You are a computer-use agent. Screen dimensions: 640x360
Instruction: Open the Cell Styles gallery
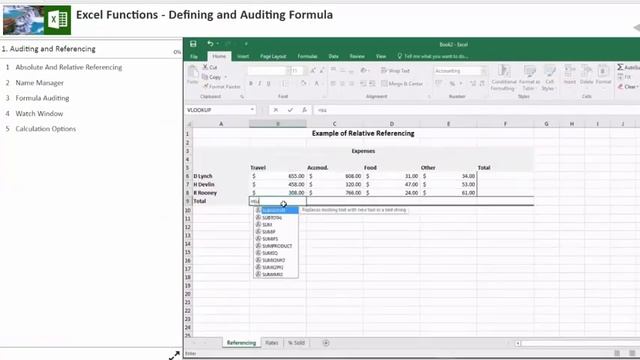tap(549, 78)
